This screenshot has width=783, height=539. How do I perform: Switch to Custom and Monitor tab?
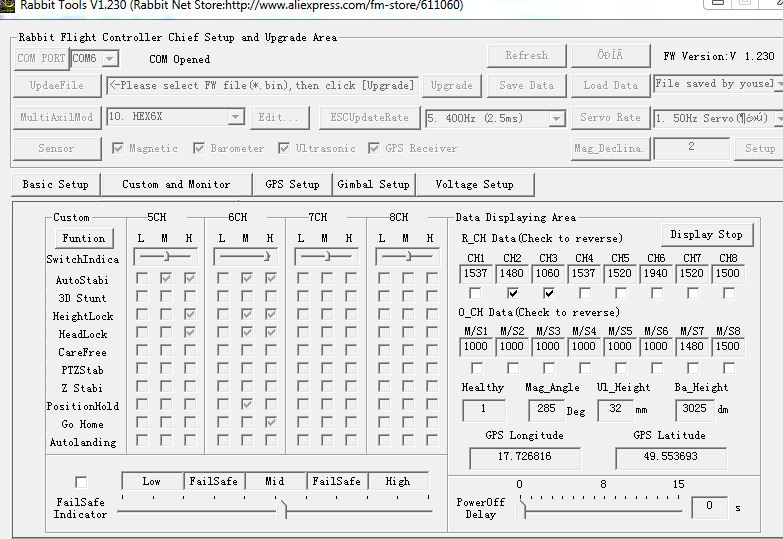(176, 184)
